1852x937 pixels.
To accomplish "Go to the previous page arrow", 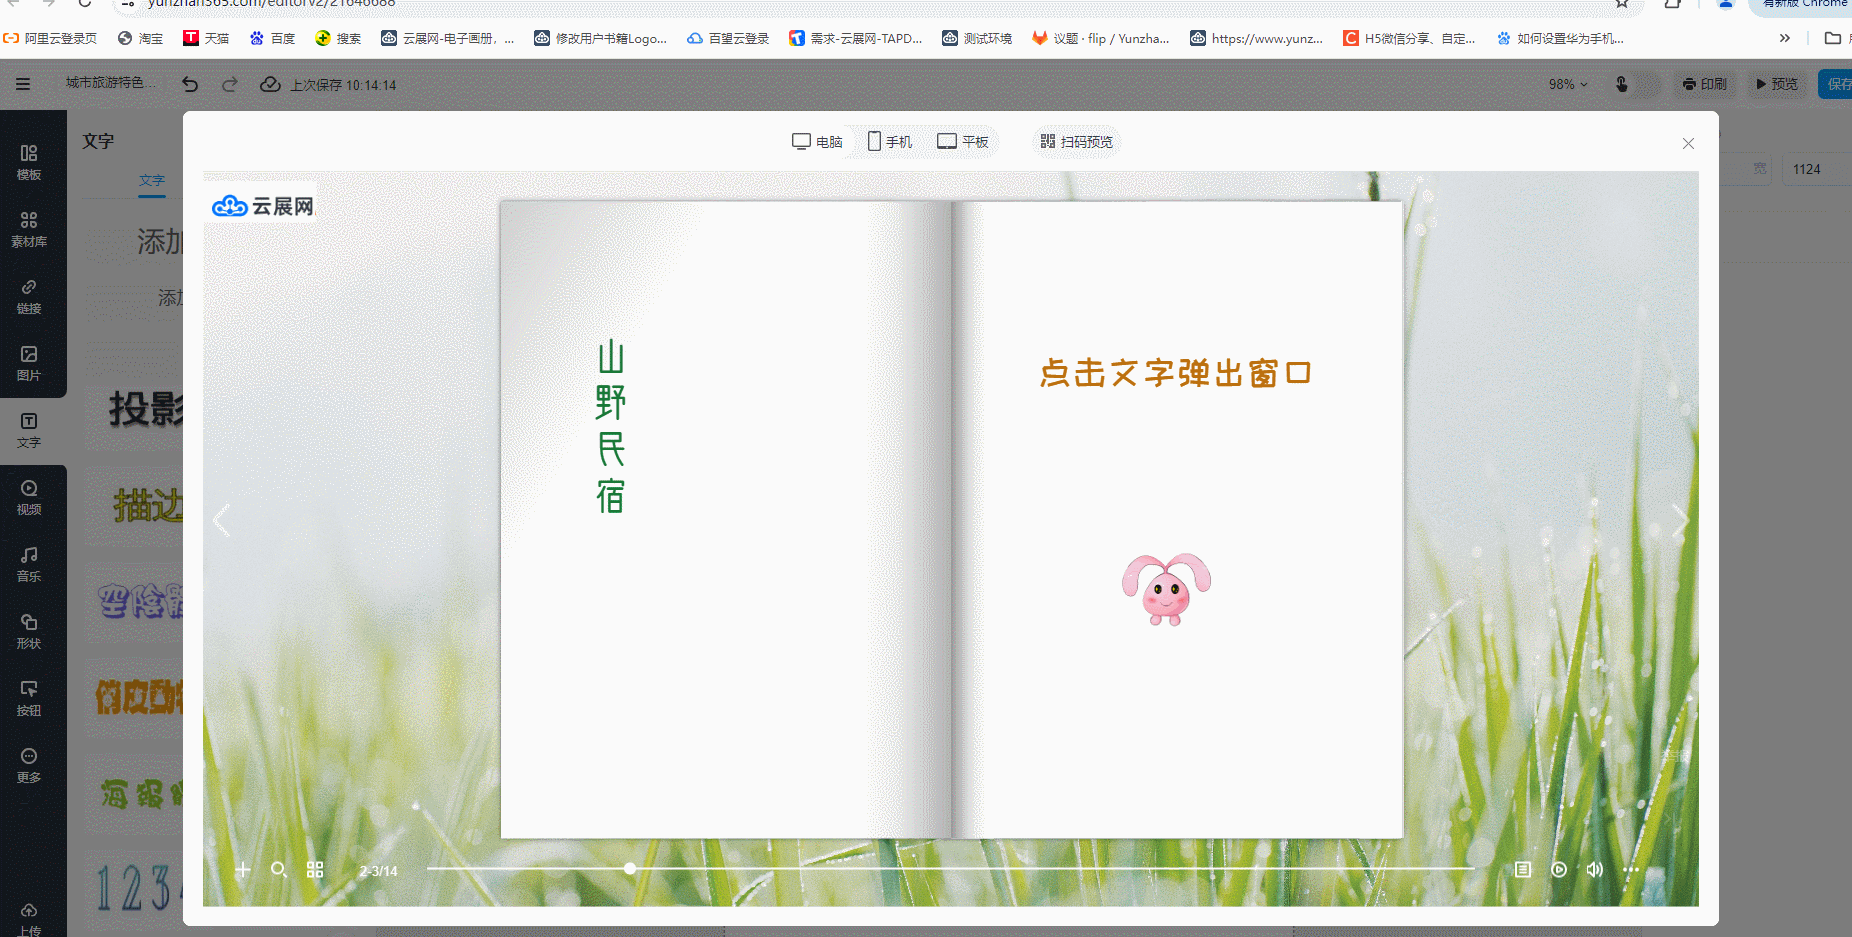I will (222, 521).
